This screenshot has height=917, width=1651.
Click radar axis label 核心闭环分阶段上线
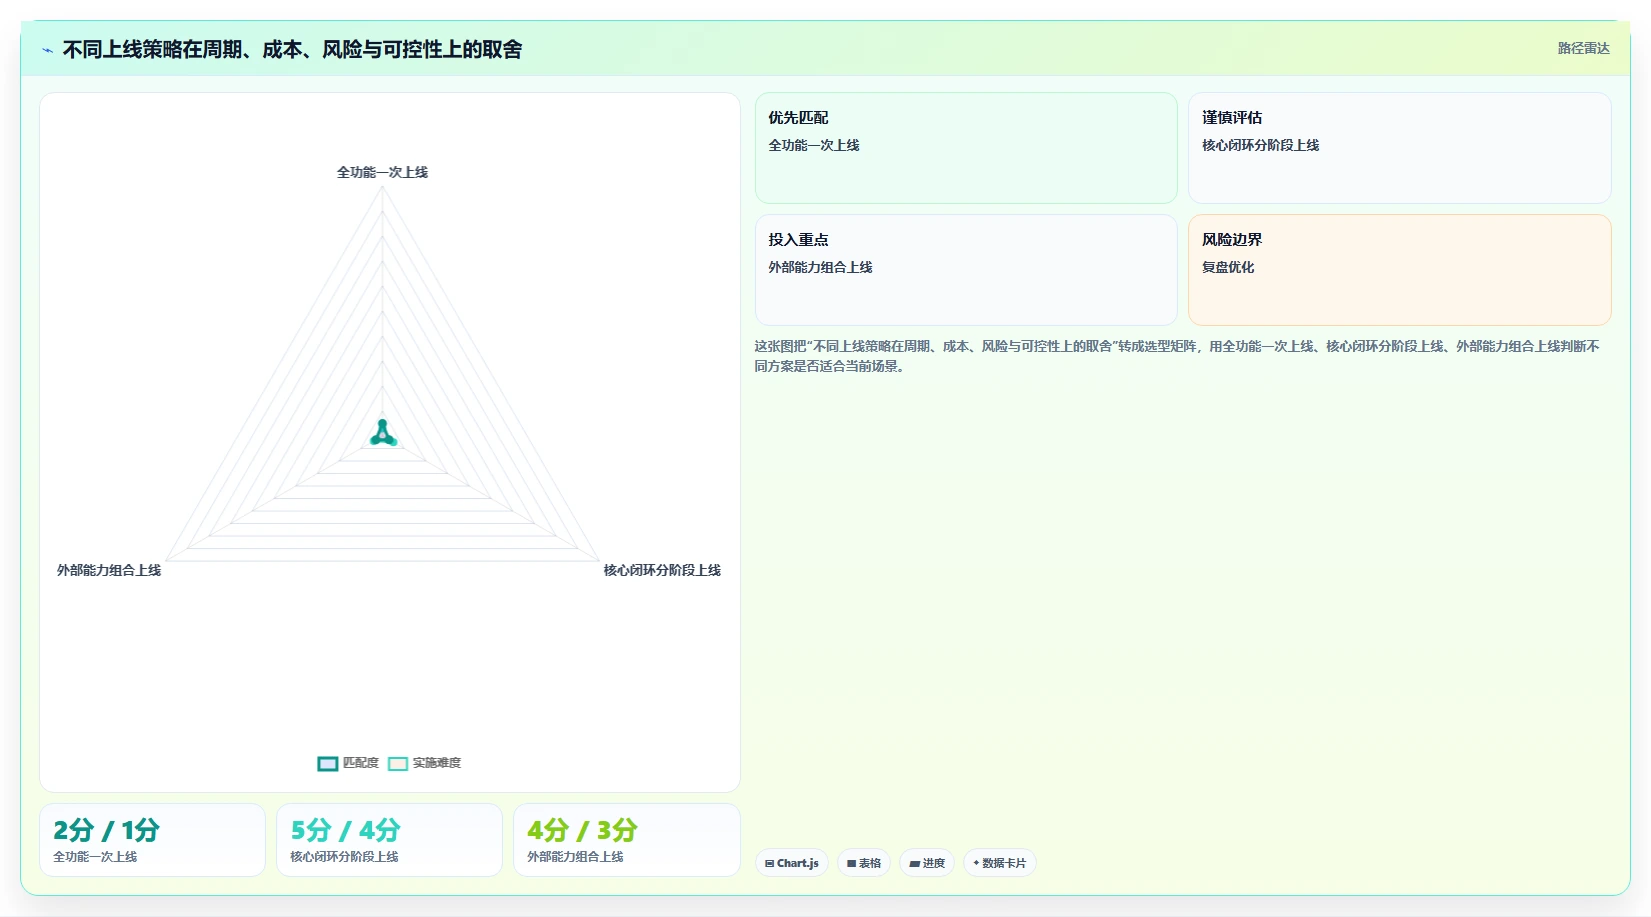coord(662,570)
